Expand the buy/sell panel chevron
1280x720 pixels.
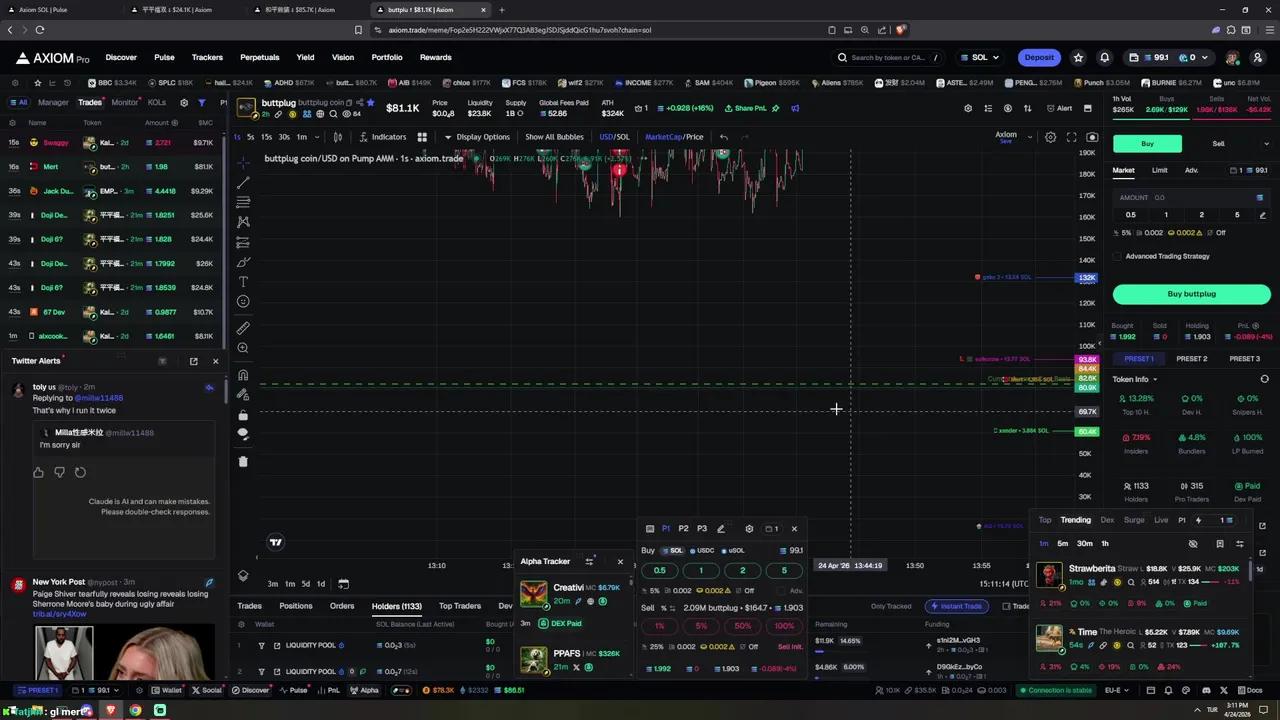[x=1266, y=143]
